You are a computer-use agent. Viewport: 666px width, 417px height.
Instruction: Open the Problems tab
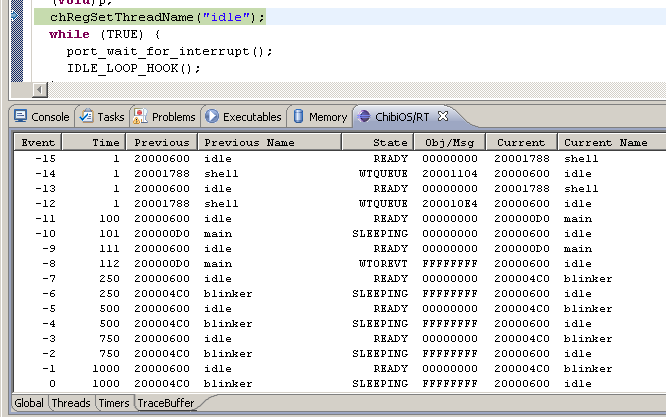point(164,116)
